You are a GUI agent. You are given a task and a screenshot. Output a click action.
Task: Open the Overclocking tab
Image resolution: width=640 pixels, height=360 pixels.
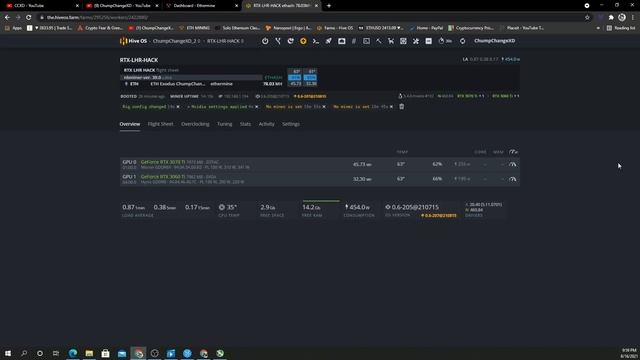(195, 124)
